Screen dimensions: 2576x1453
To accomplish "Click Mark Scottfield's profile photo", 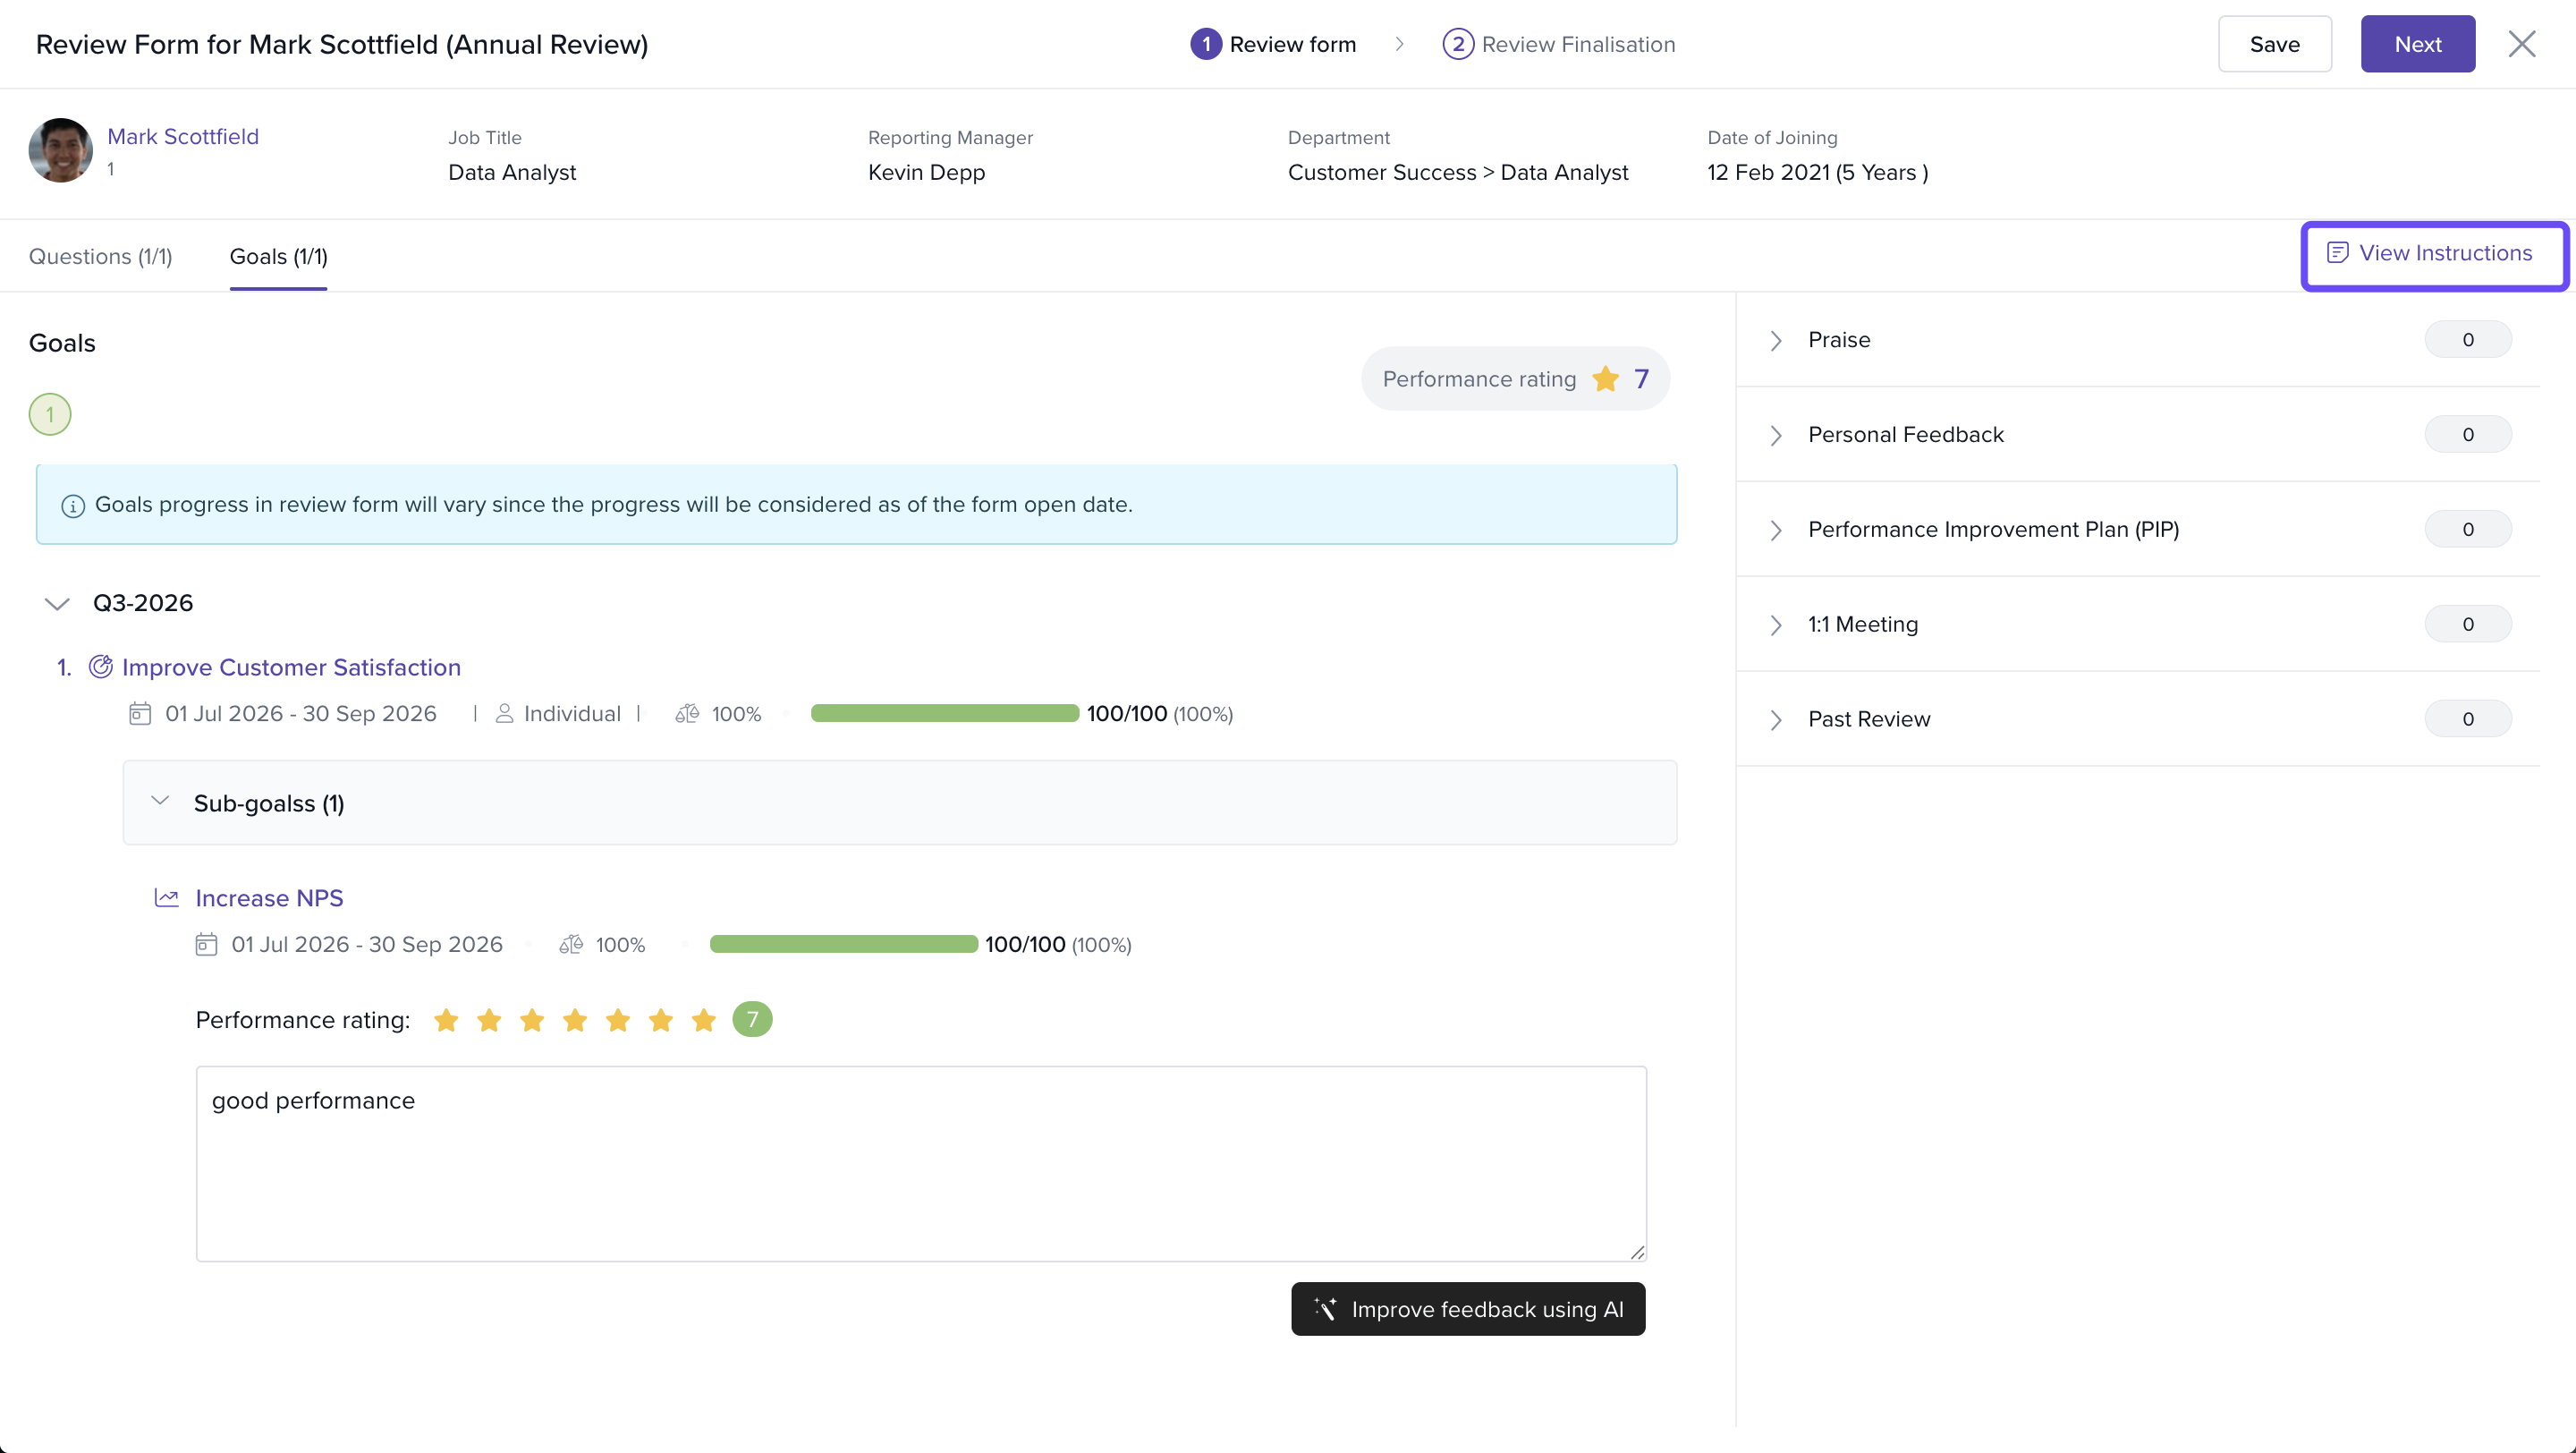I will click(60, 151).
